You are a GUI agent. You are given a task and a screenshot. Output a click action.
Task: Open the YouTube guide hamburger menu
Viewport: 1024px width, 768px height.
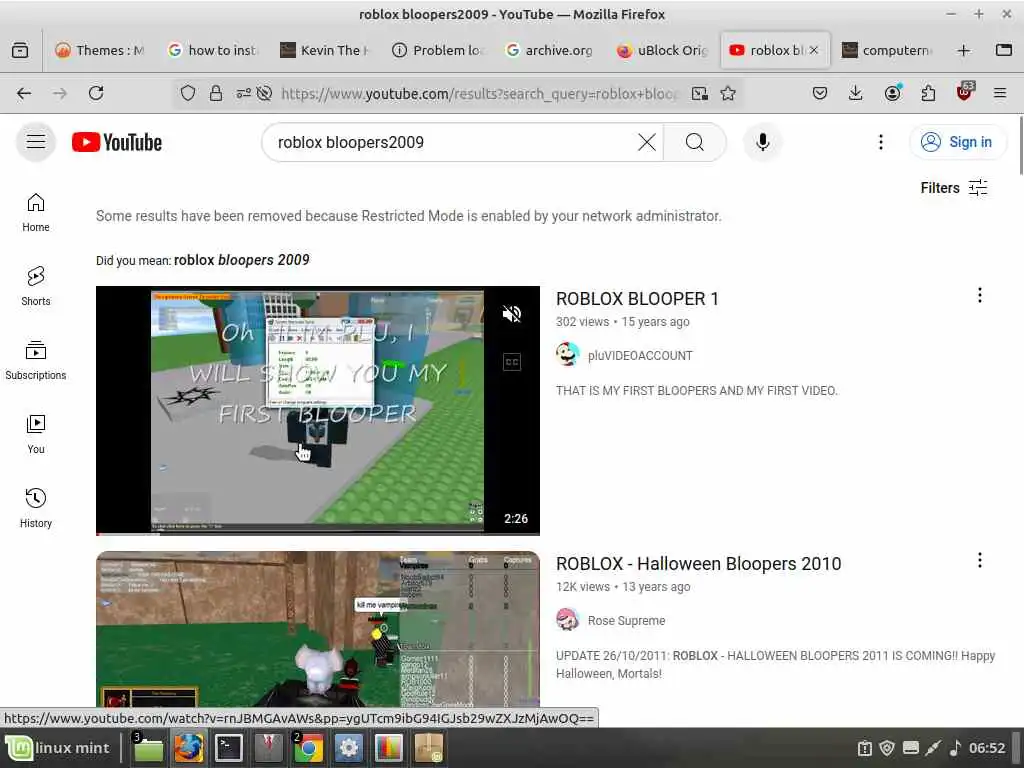pyautogui.click(x=36, y=142)
